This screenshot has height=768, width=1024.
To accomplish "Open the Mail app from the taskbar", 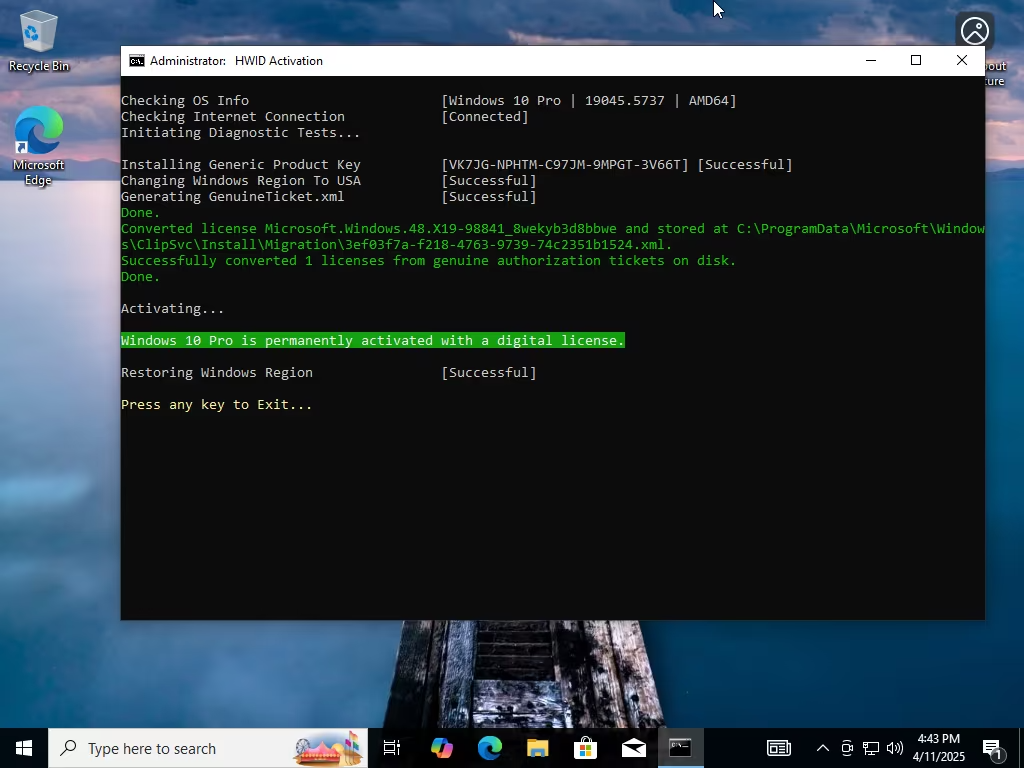I will tap(633, 748).
